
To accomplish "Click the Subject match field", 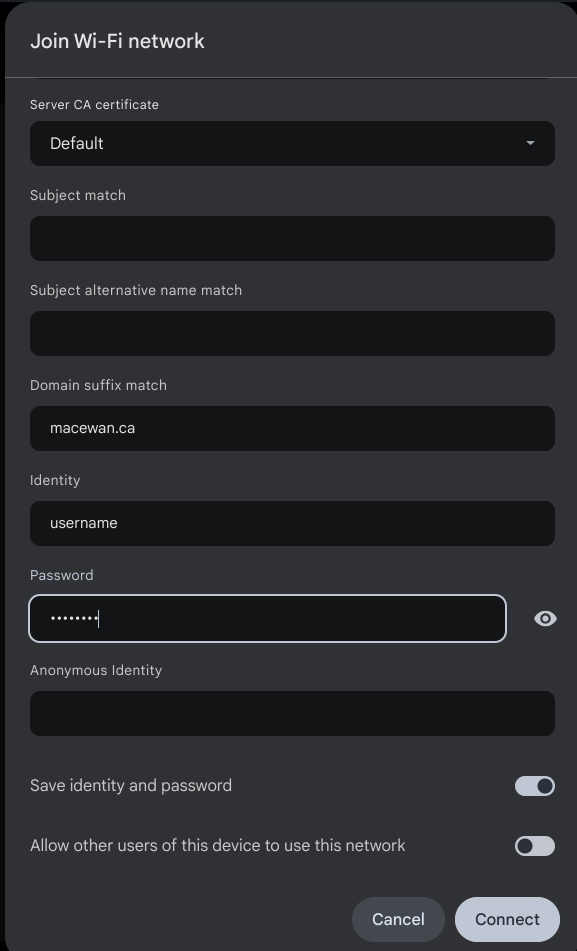I will point(292,238).
